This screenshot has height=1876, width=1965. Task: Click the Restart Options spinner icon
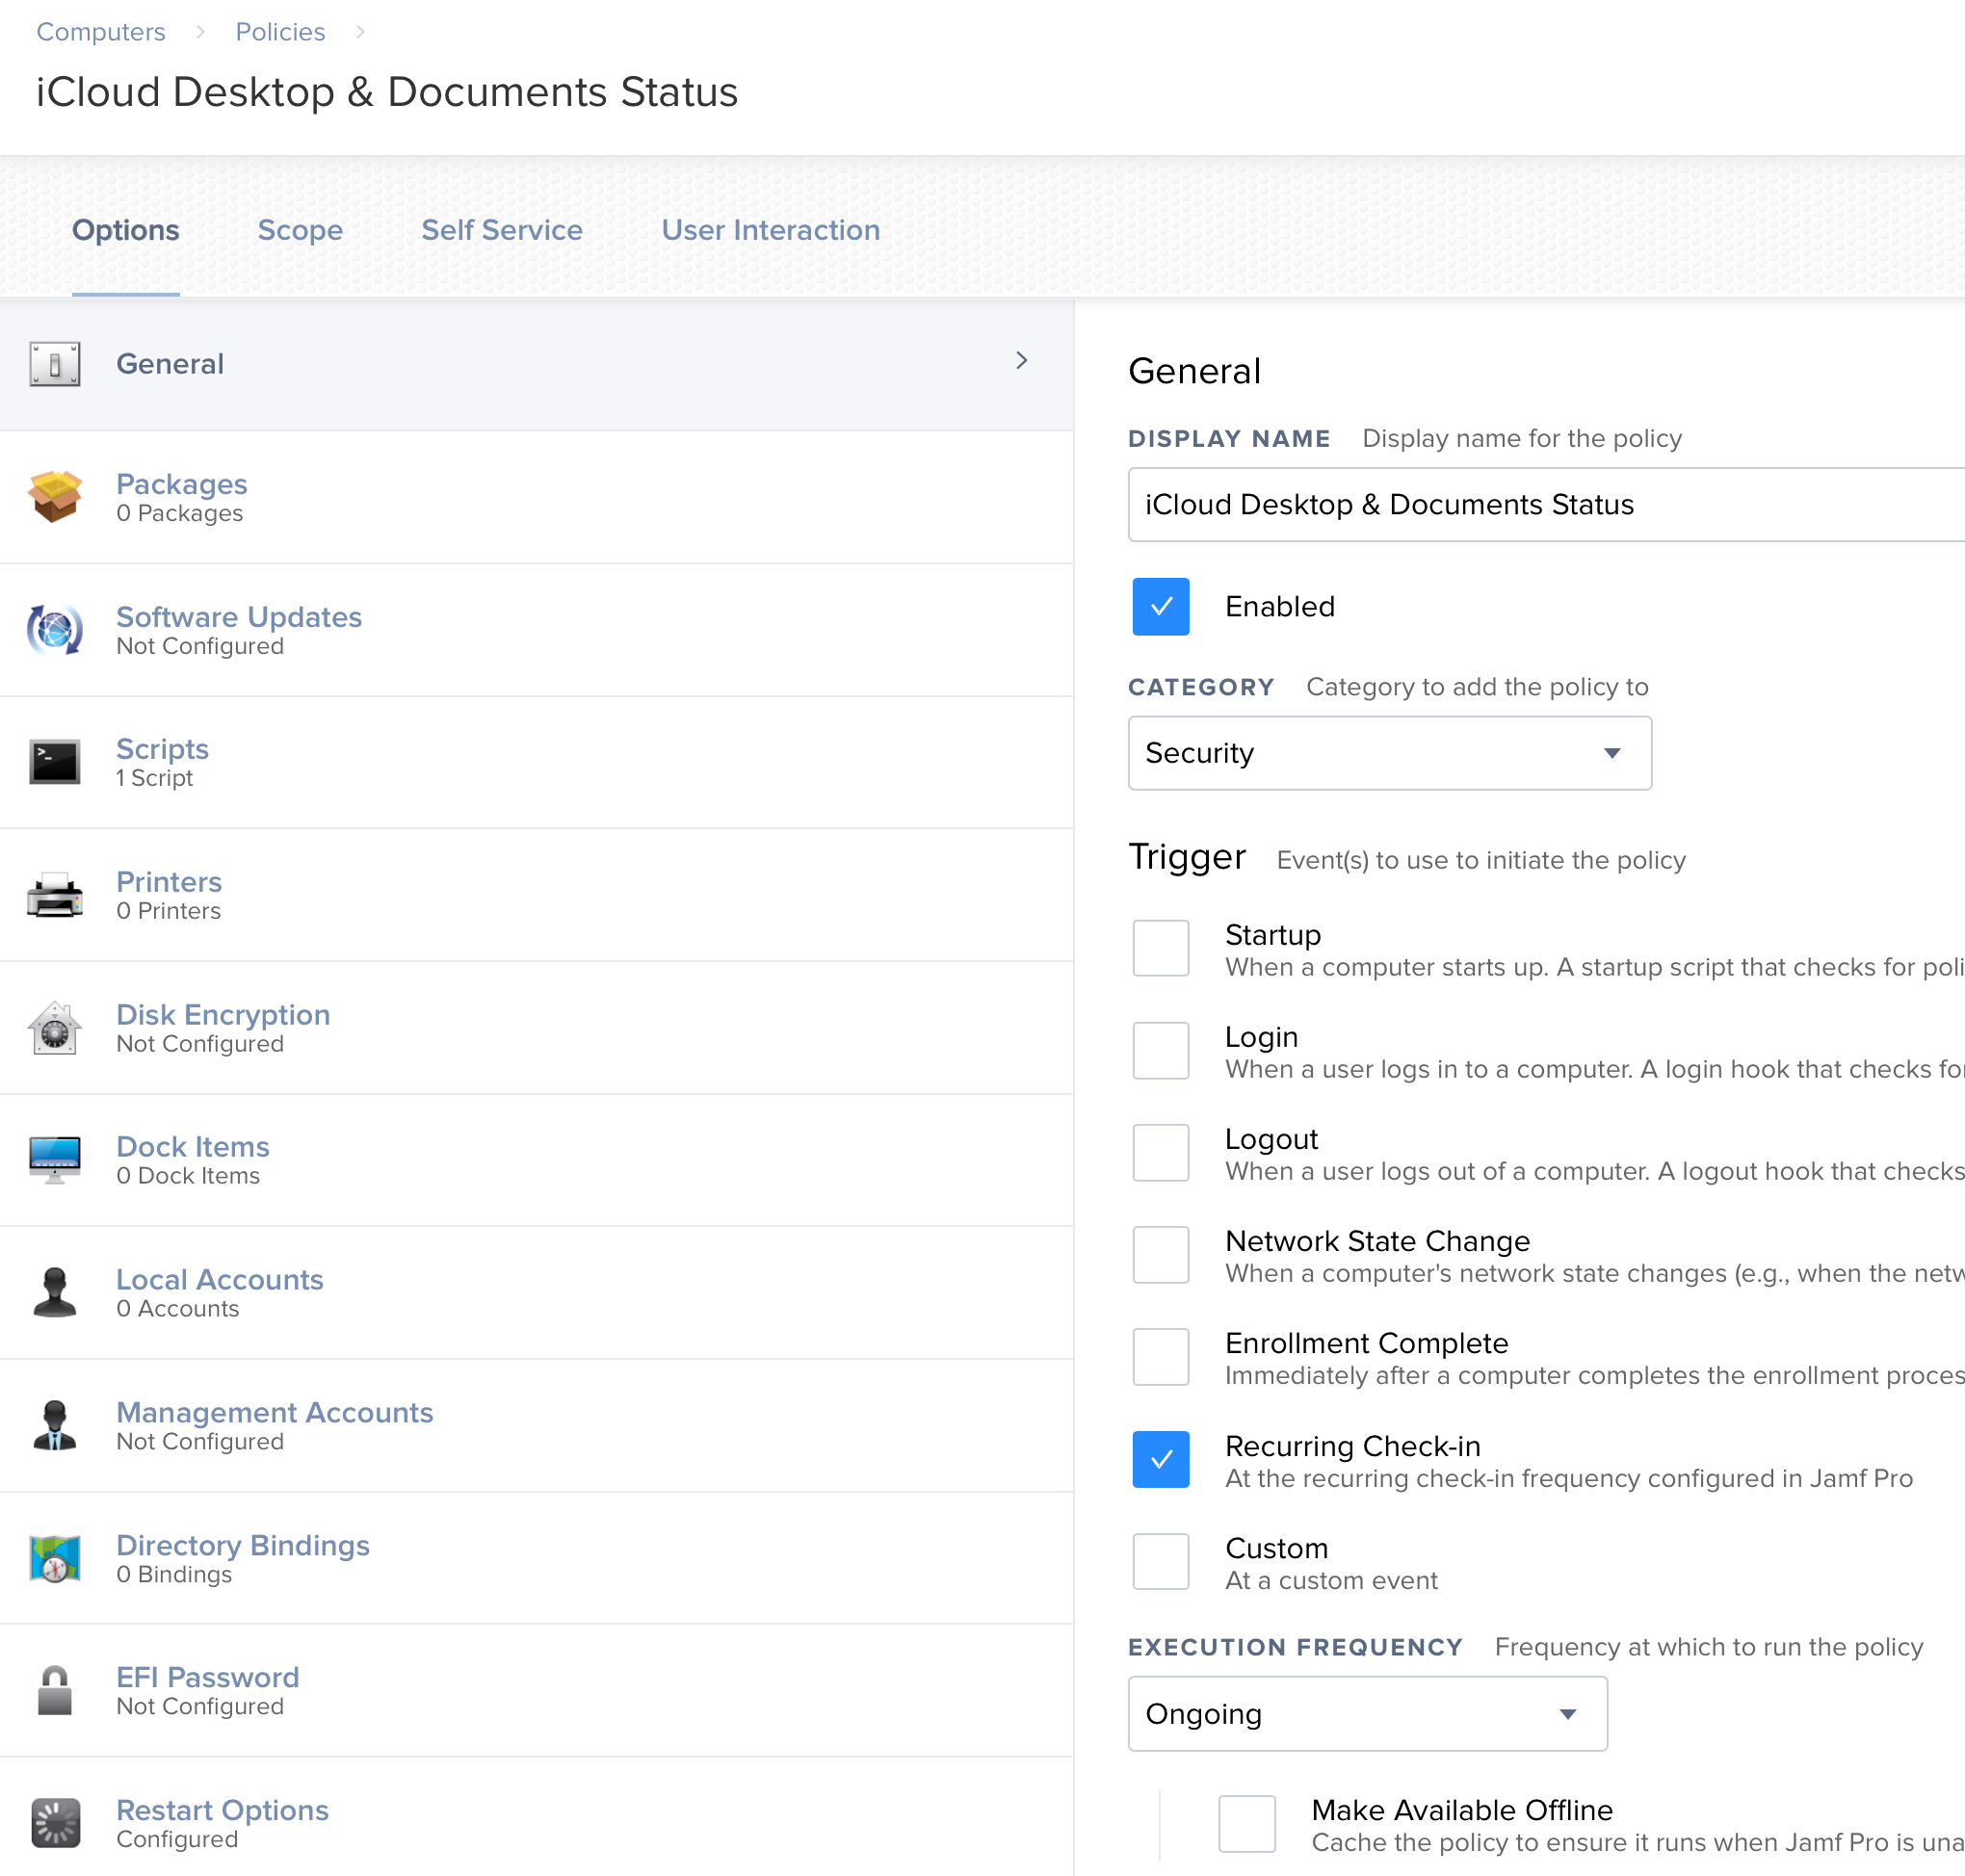pos(55,1824)
